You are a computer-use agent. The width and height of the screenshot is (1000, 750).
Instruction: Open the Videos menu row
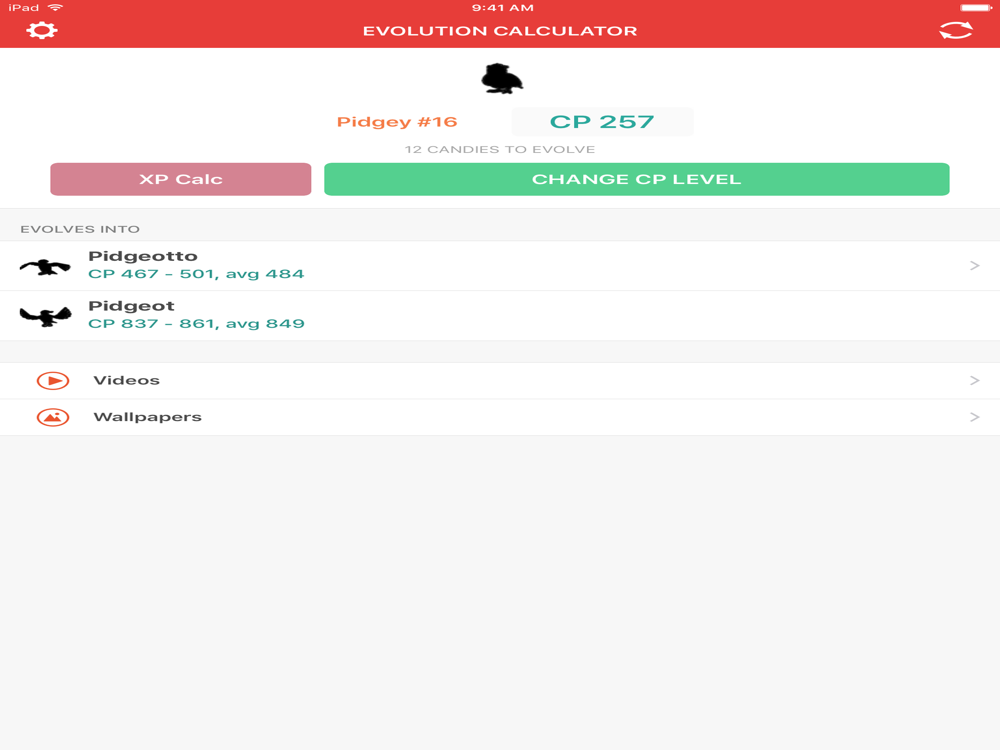(500, 381)
